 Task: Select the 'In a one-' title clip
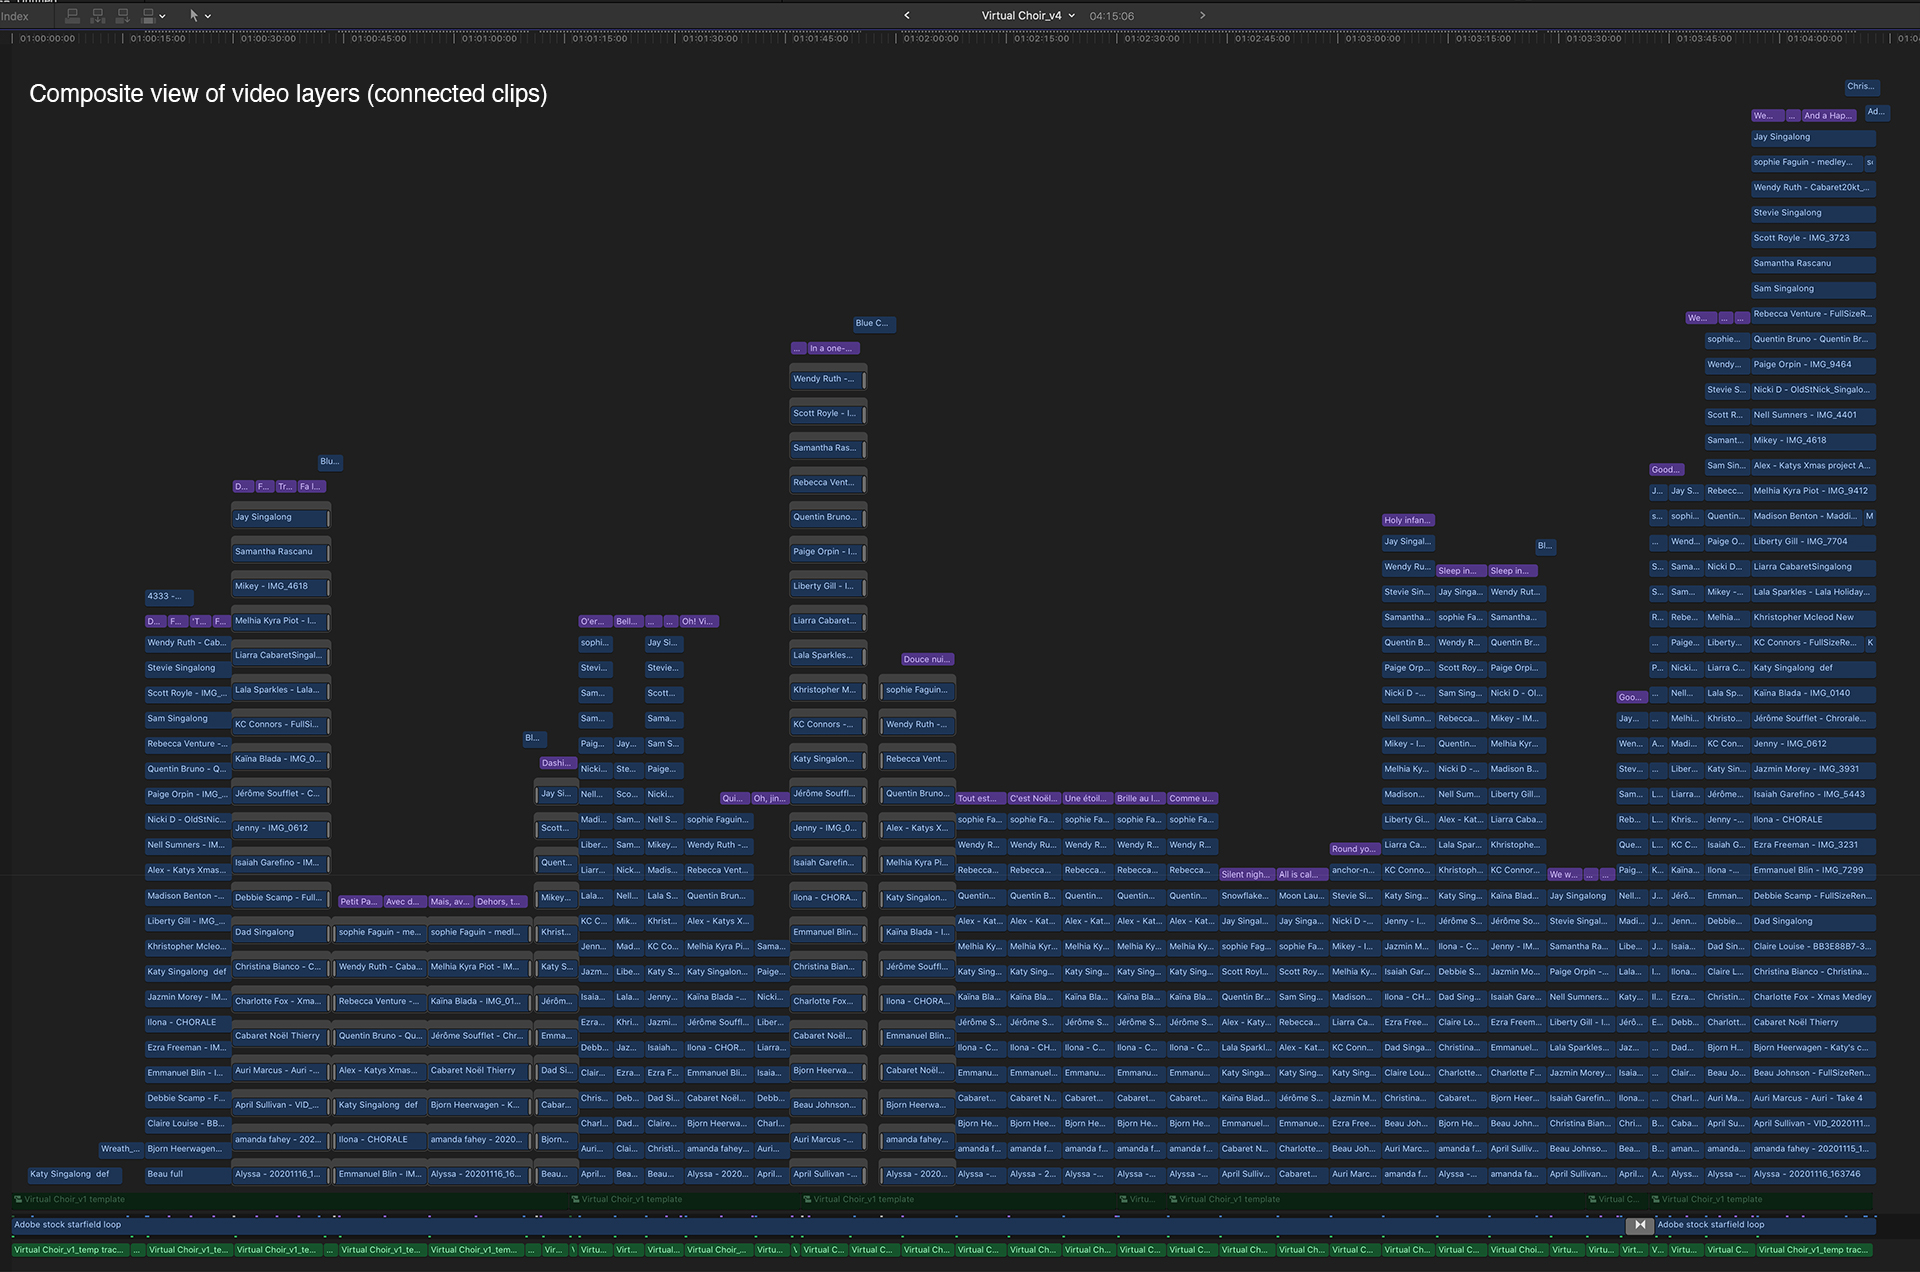(x=832, y=348)
